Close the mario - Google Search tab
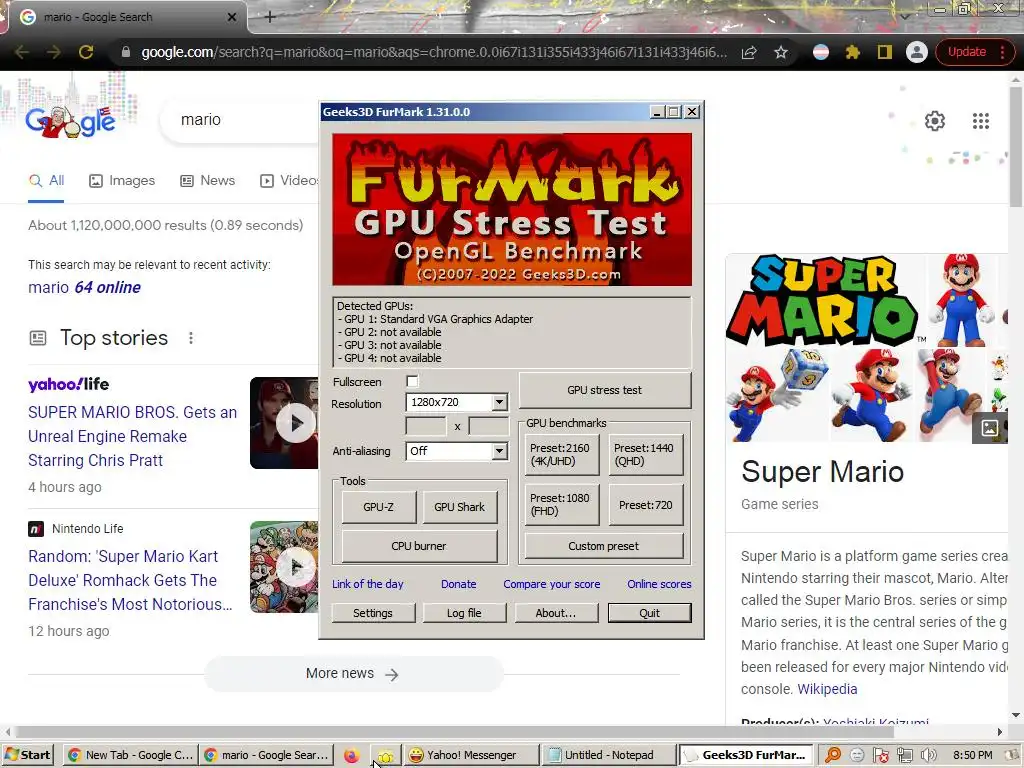Viewport: 1024px width, 768px height. pos(231,17)
